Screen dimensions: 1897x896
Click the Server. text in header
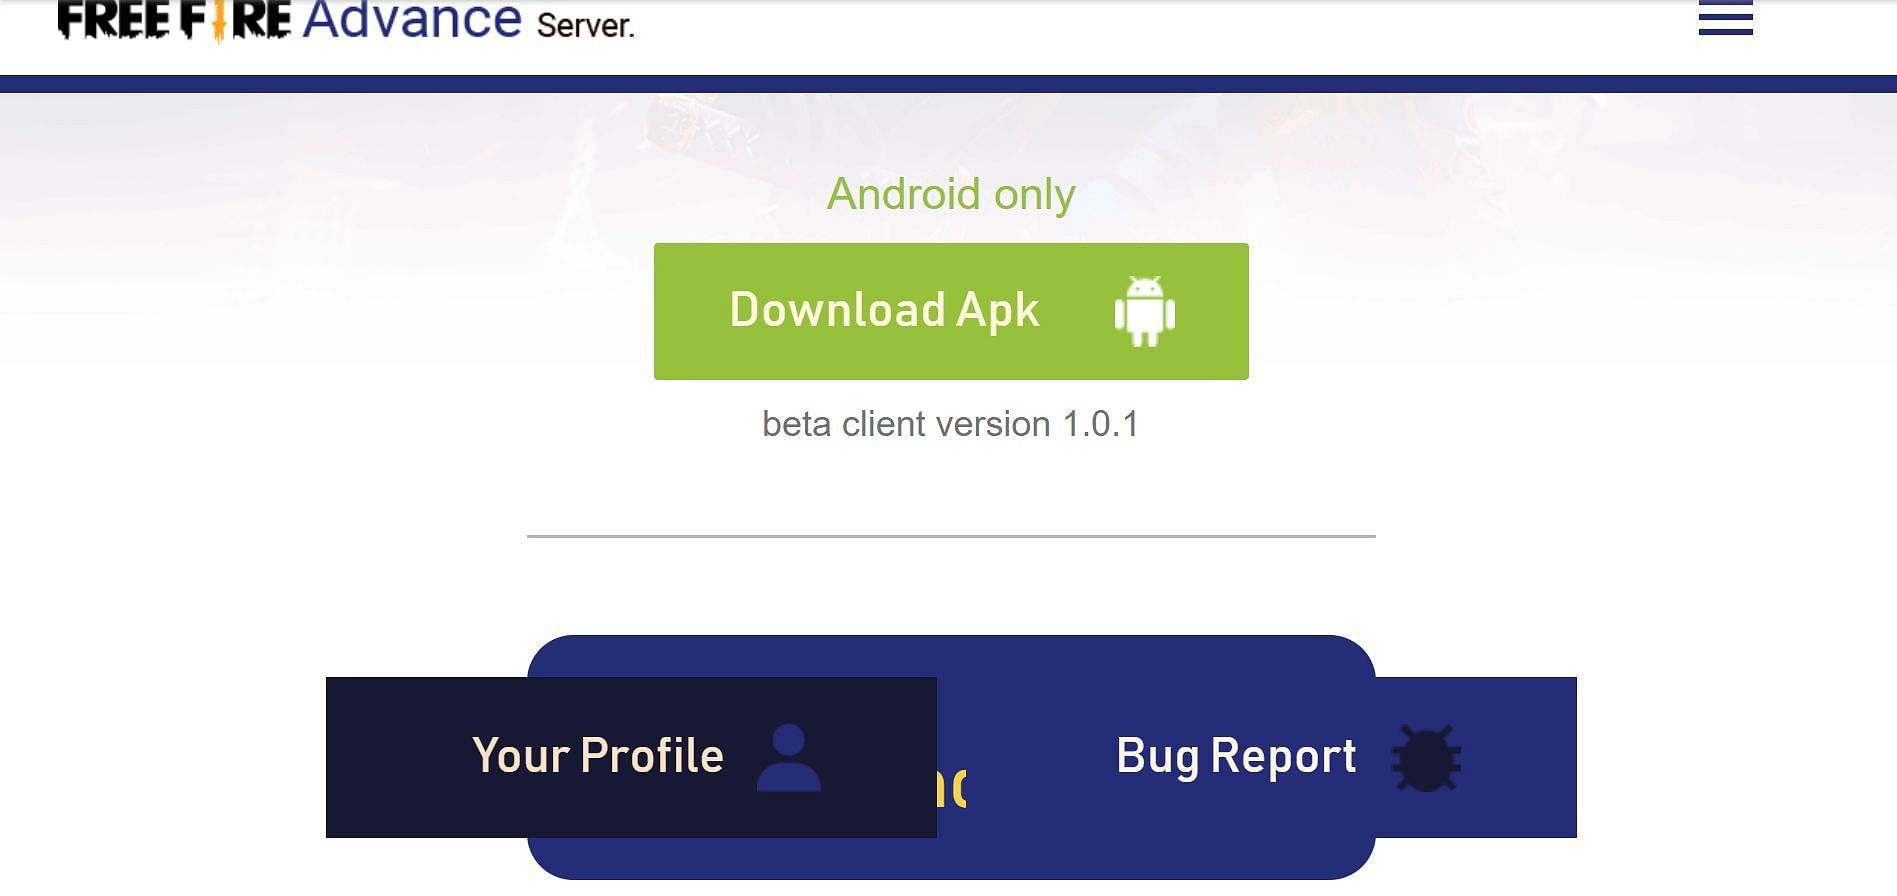pos(586,25)
